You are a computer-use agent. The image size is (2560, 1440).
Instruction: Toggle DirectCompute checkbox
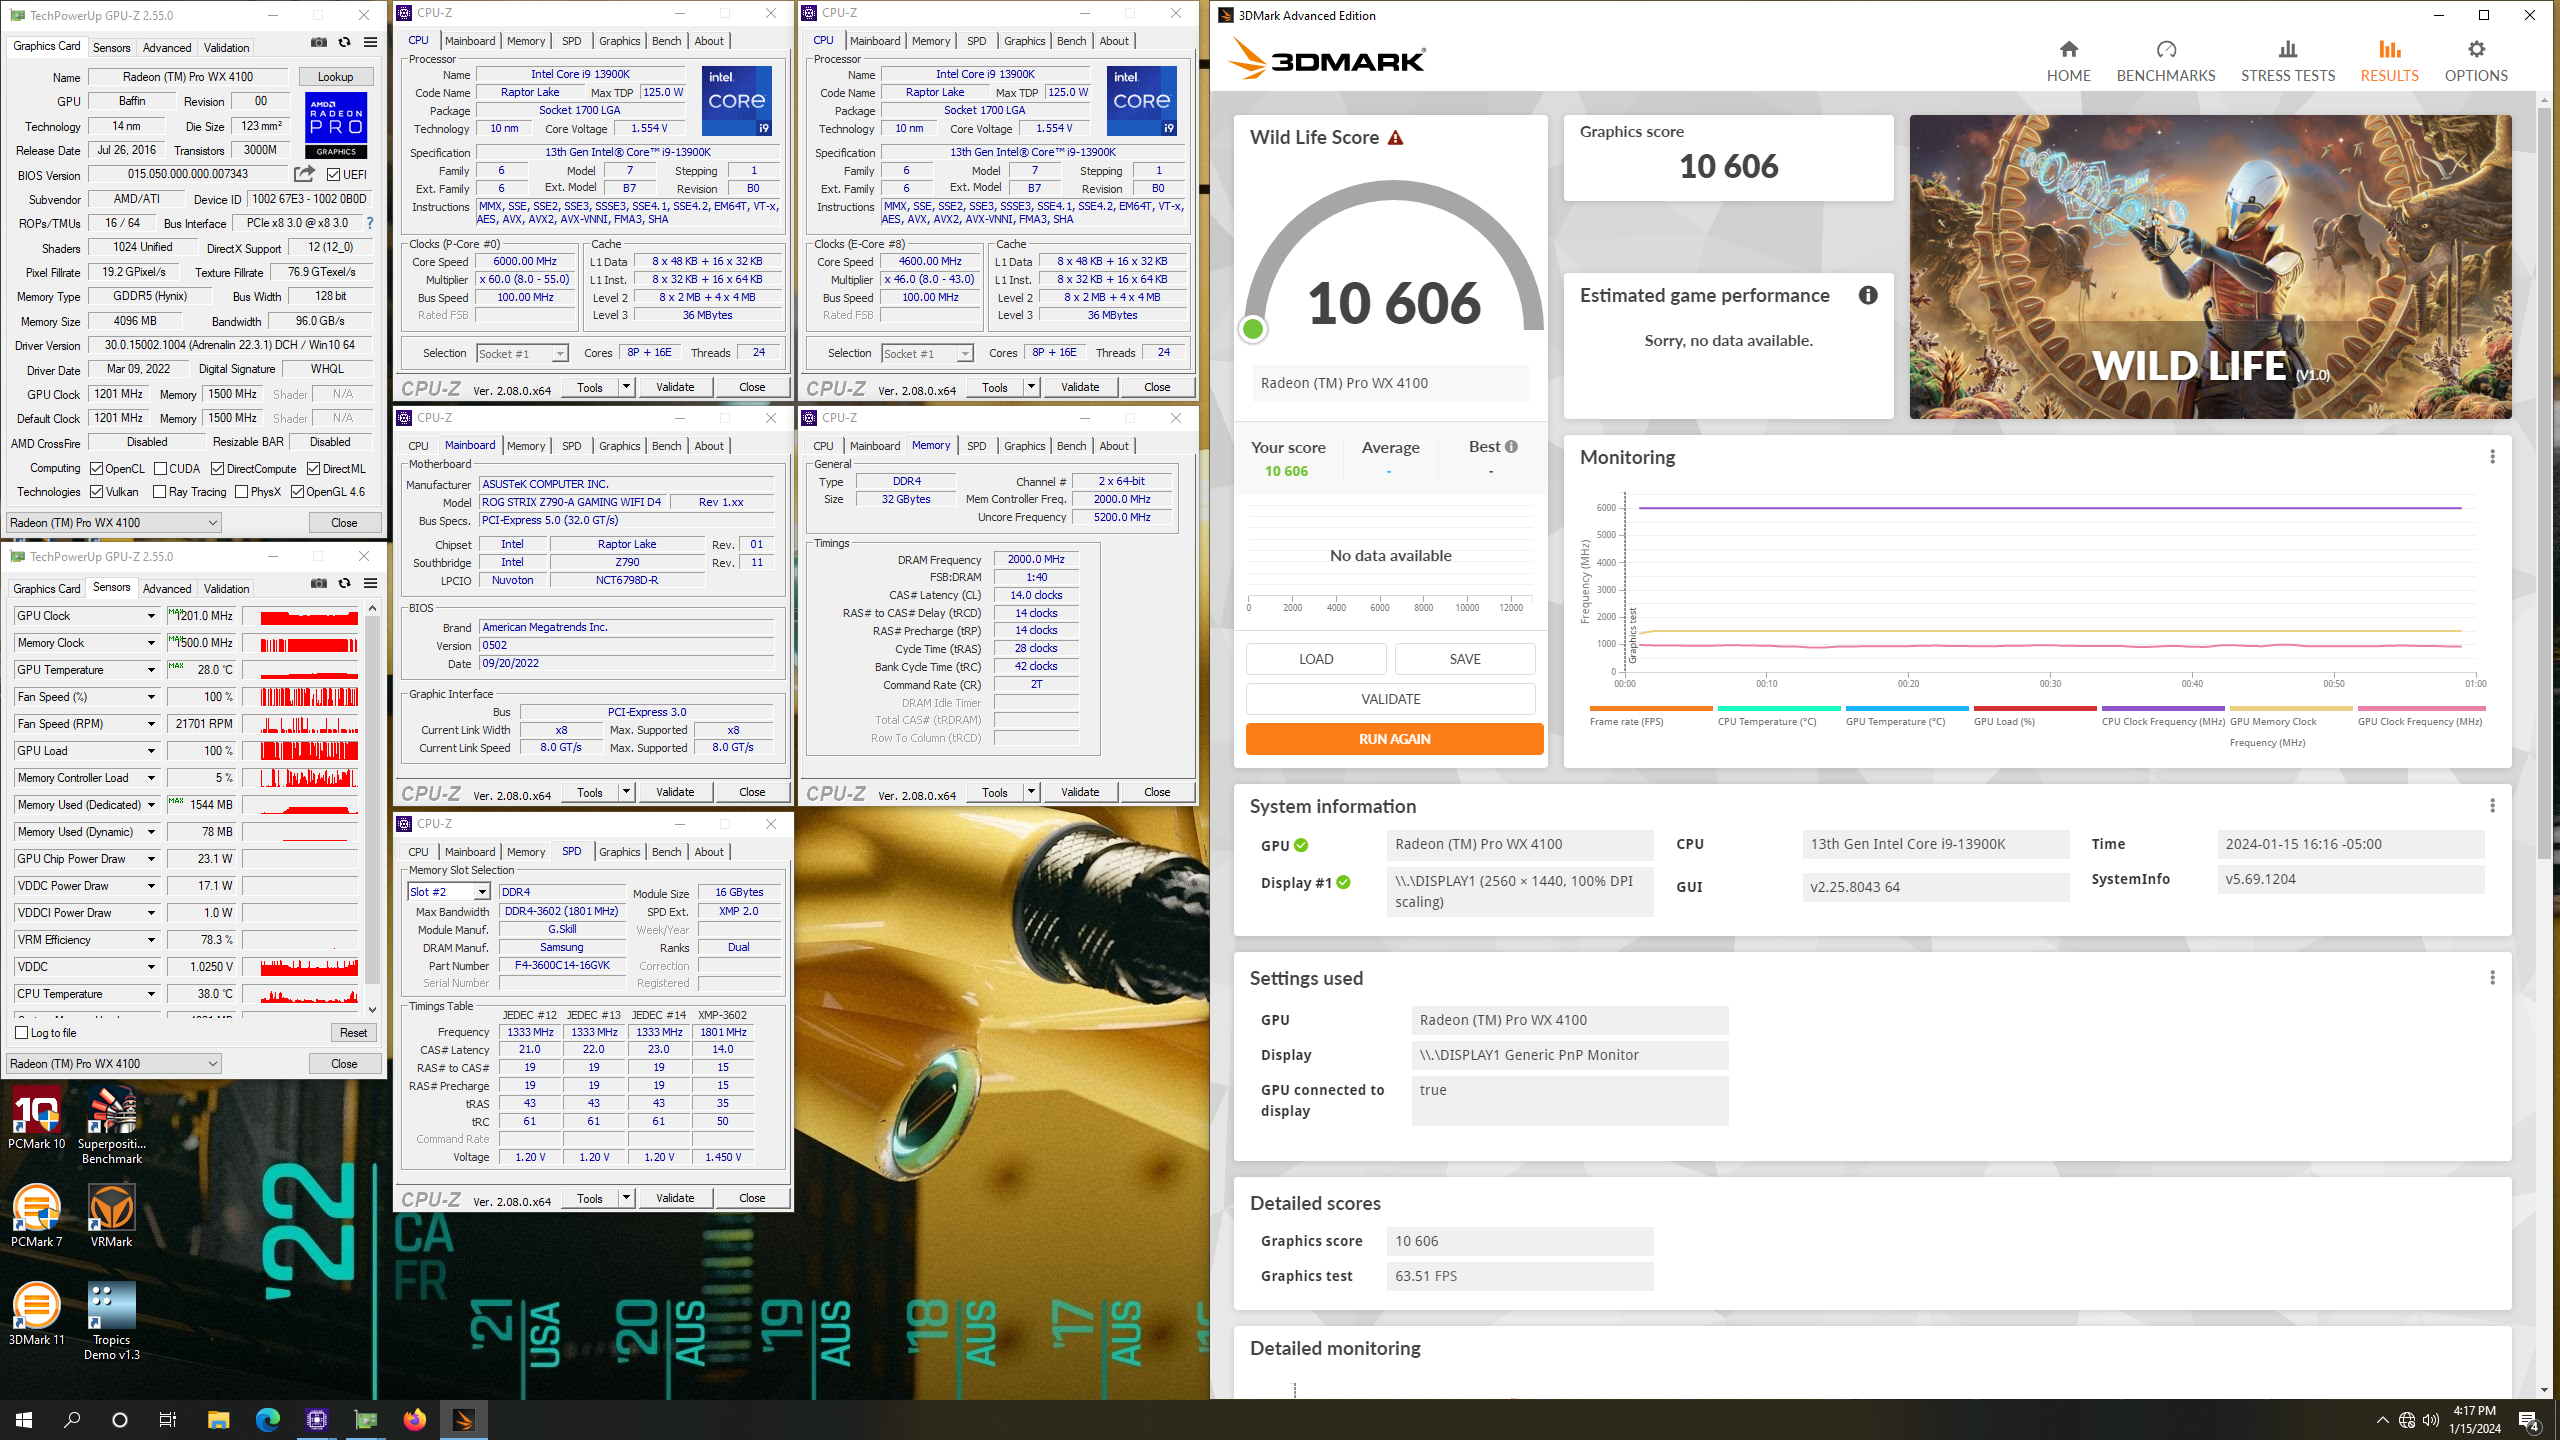pos(217,469)
